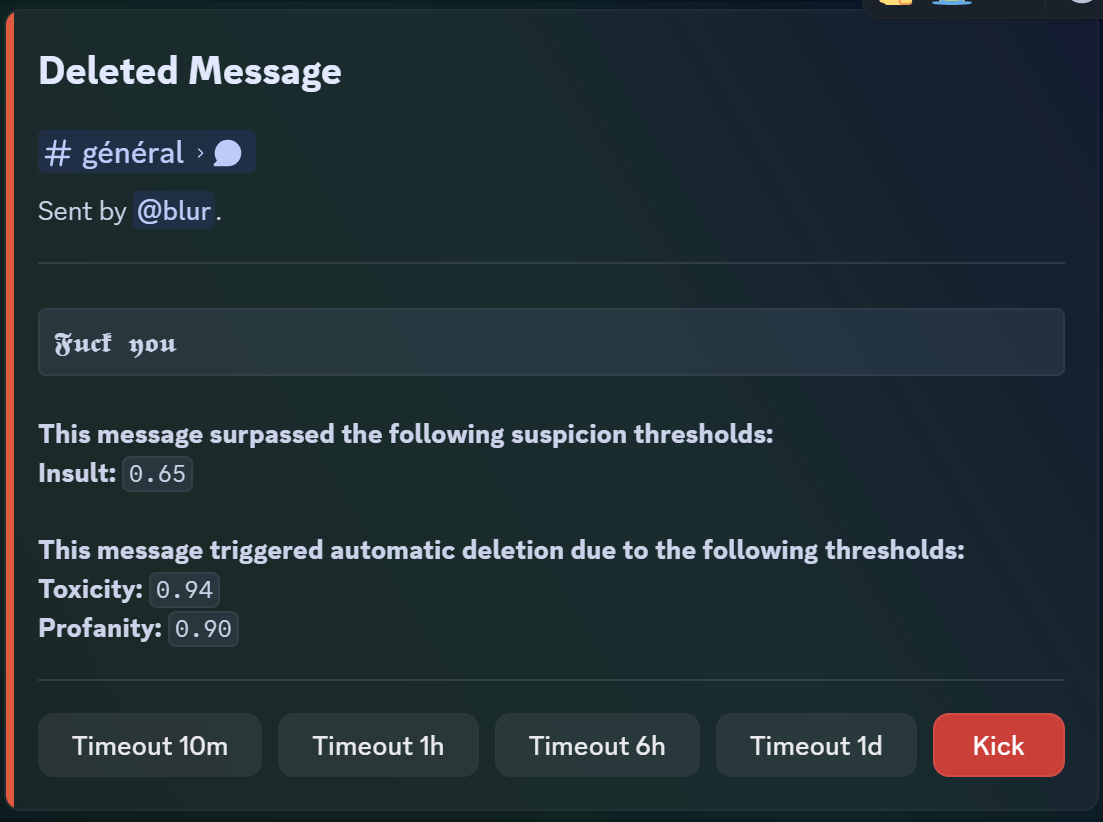Image resolution: width=1103 pixels, height=822 pixels.
Task: Click the Toxicity score 0.94 badge
Action: [185, 590]
